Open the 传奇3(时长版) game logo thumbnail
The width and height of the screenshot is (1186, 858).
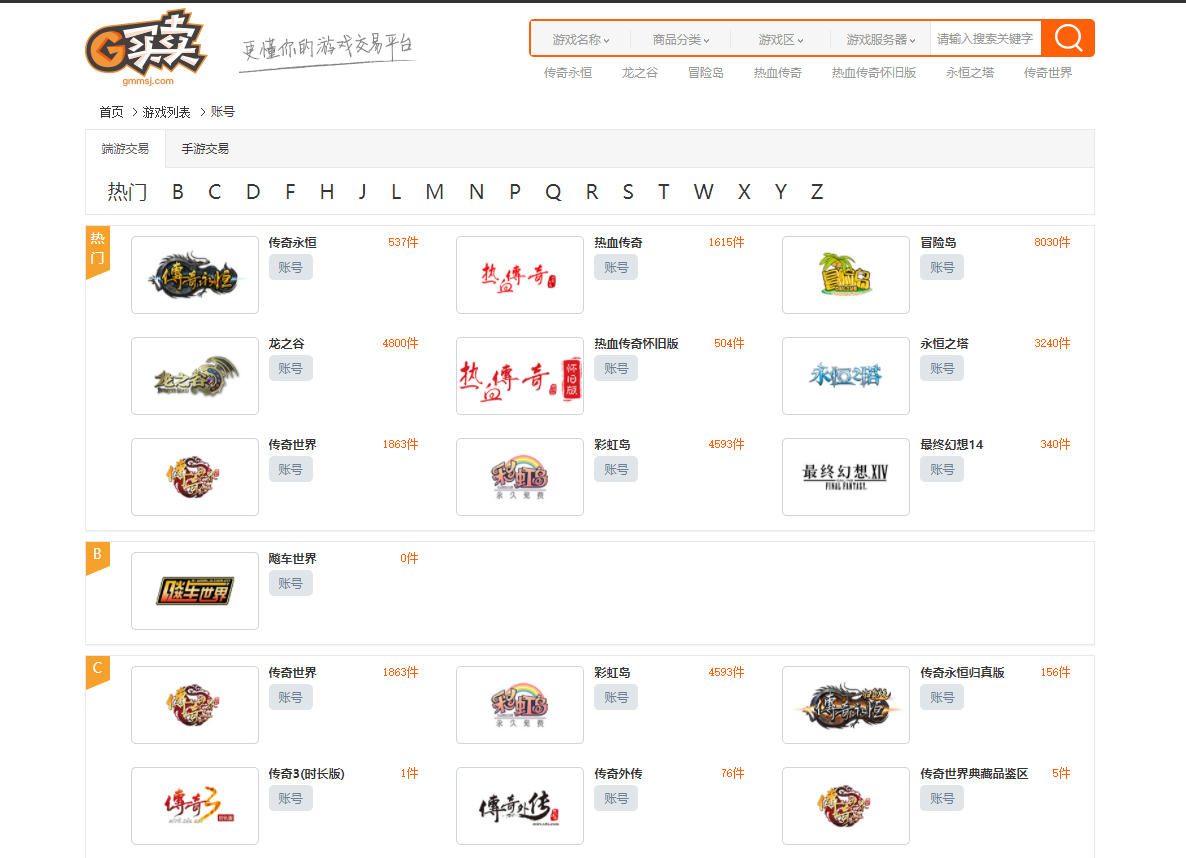pyautogui.click(x=195, y=806)
